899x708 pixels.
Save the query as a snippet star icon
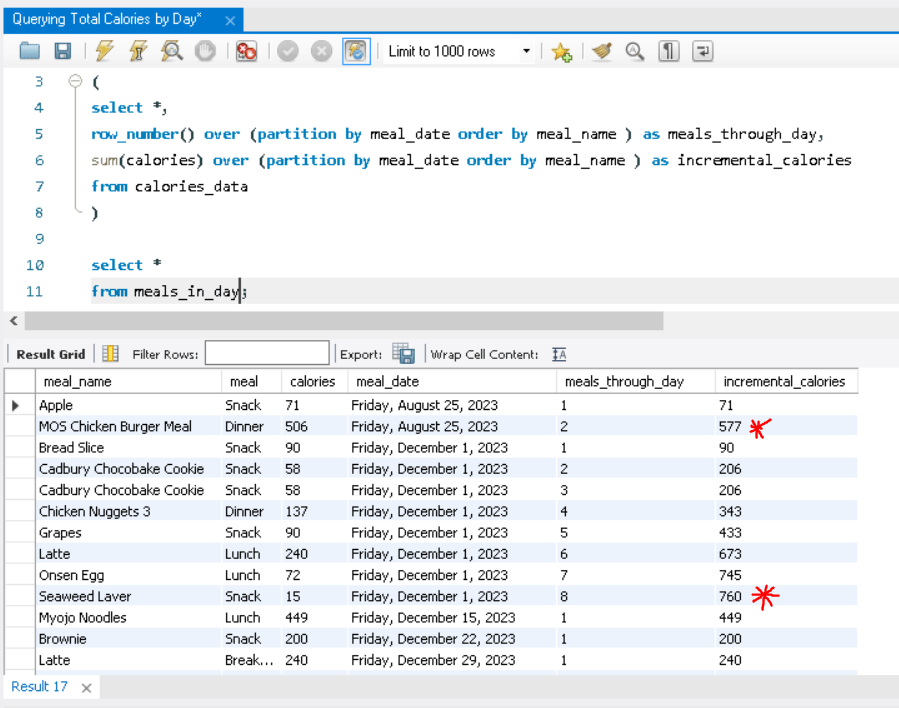(561, 51)
